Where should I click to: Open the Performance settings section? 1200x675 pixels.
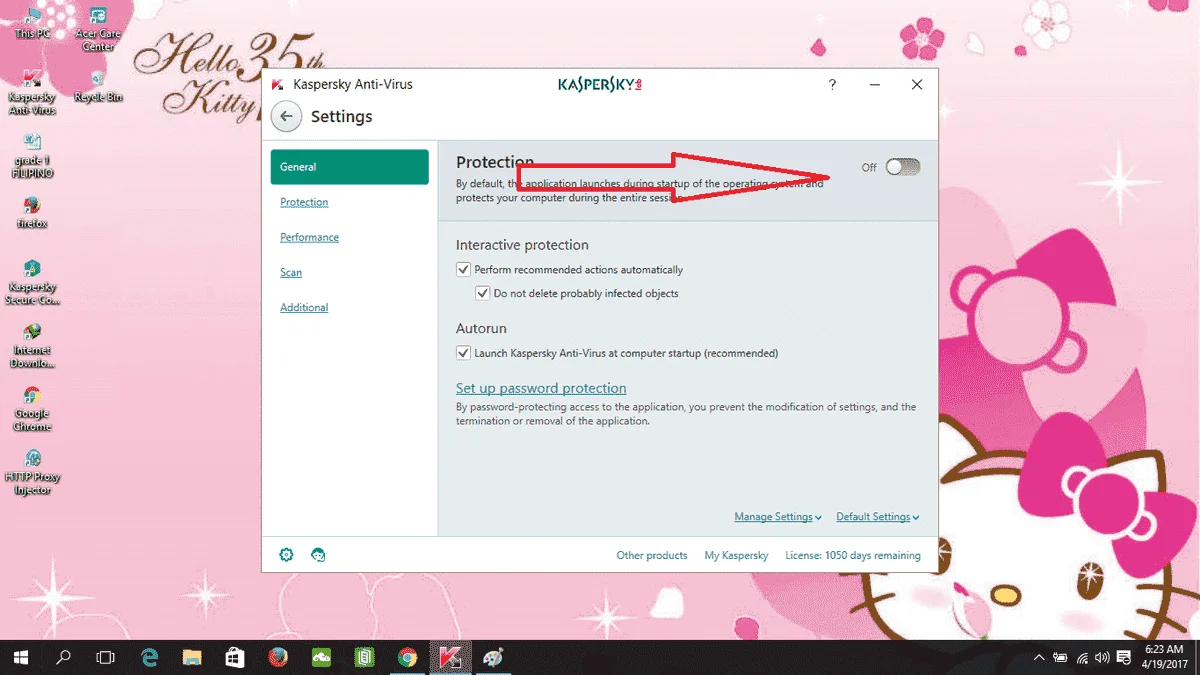pyautogui.click(x=309, y=237)
